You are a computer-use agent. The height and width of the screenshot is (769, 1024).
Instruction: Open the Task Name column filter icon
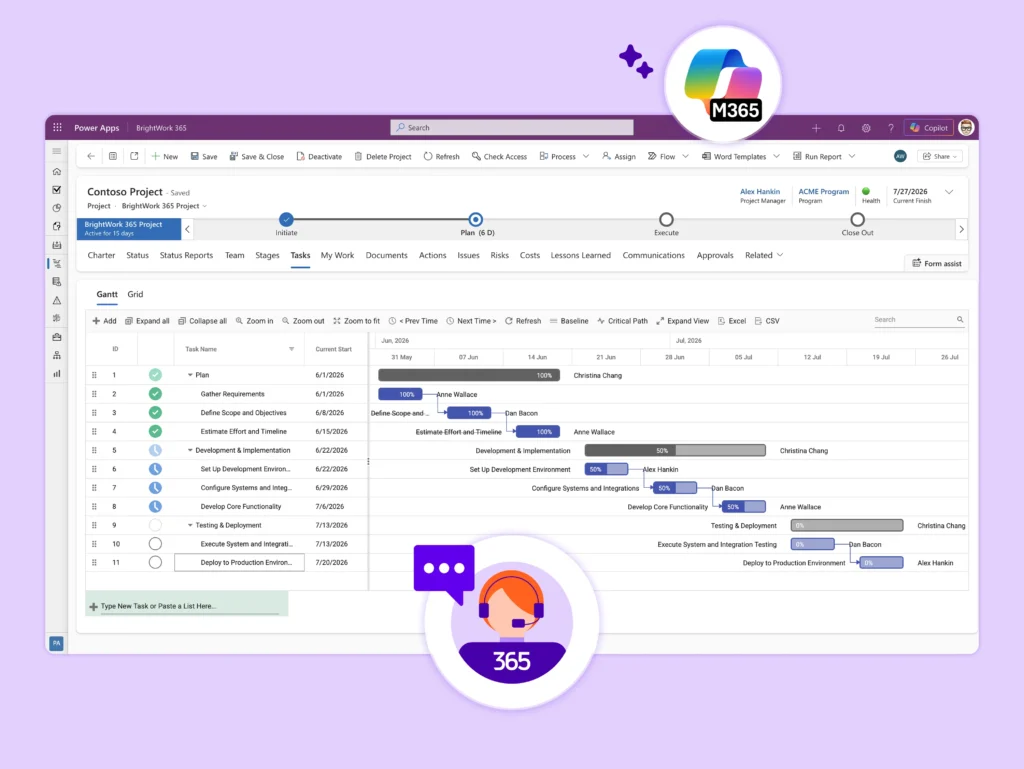point(291,349)
